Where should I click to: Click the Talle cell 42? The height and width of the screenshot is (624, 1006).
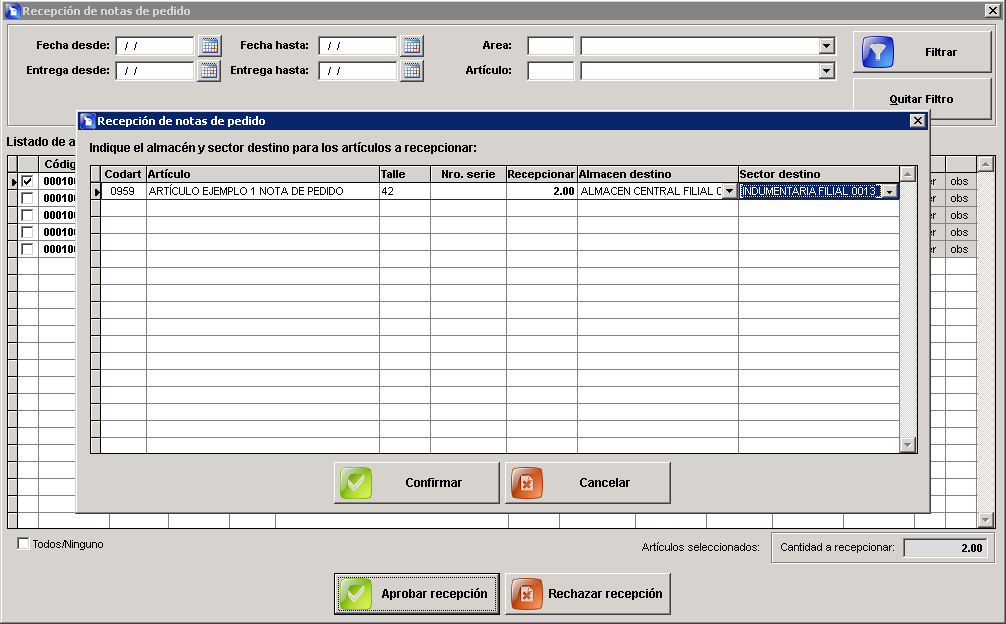tap(405, 191)
